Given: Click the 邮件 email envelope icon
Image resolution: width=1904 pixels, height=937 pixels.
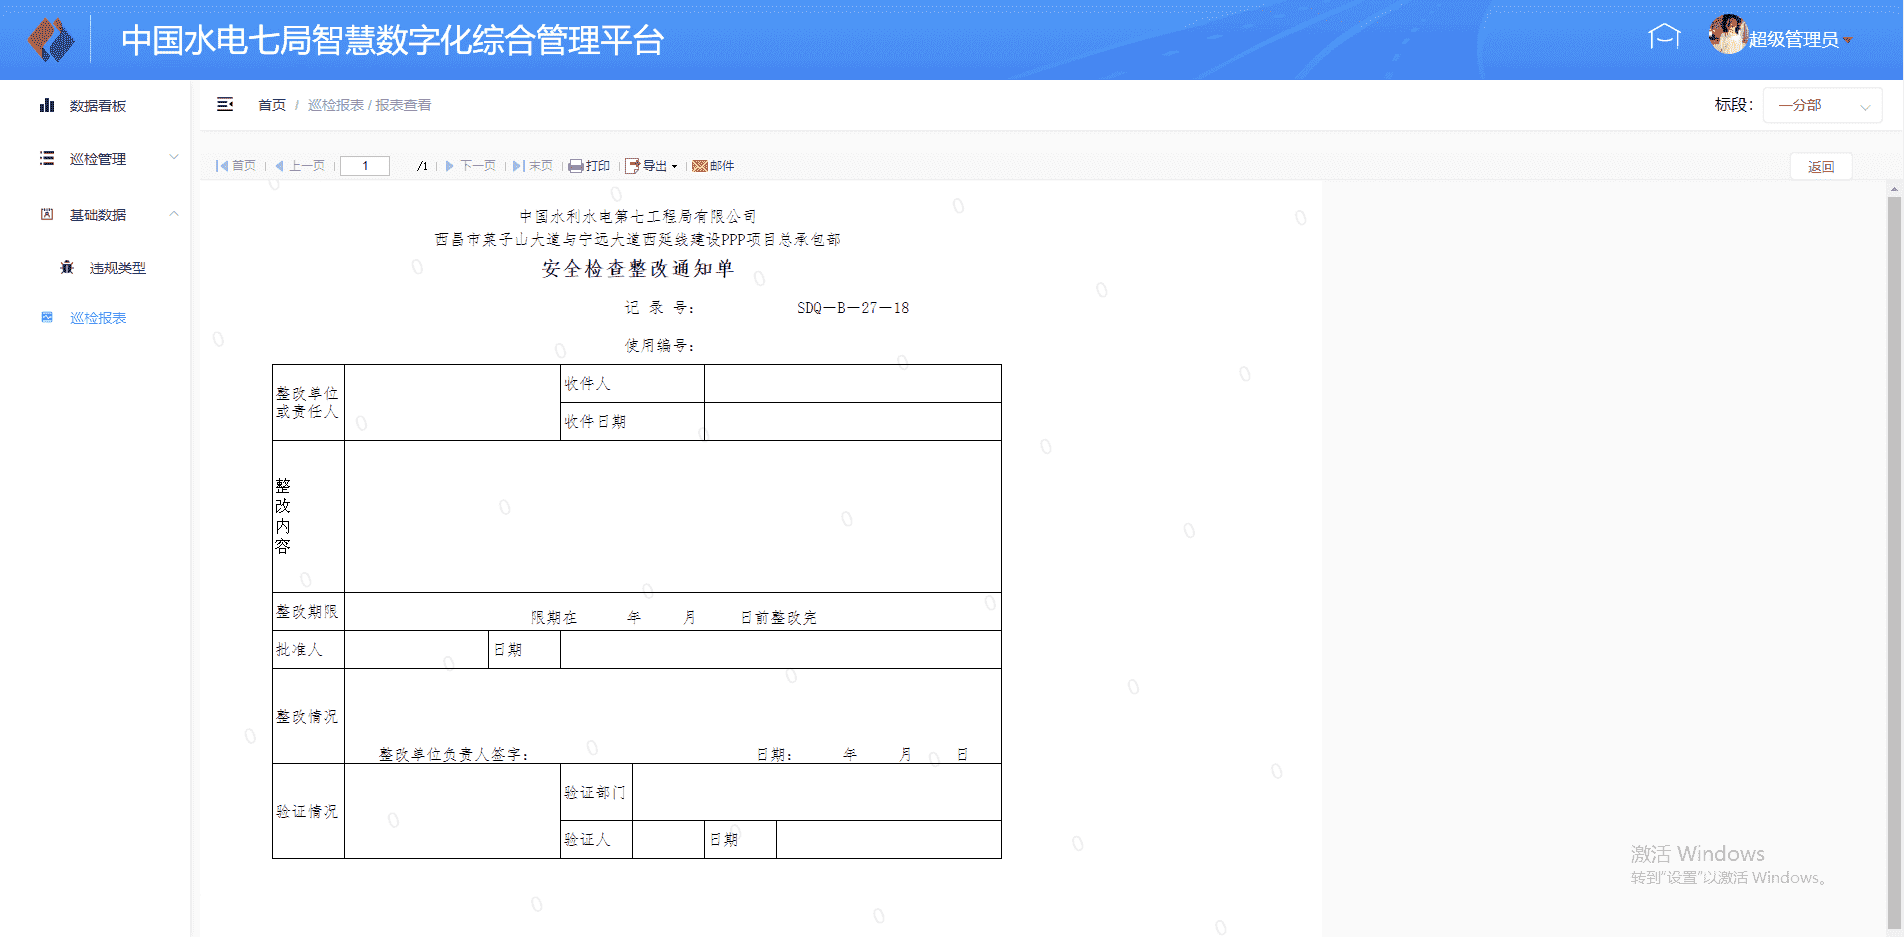Looking at the screenshot, I should point(700,166).
